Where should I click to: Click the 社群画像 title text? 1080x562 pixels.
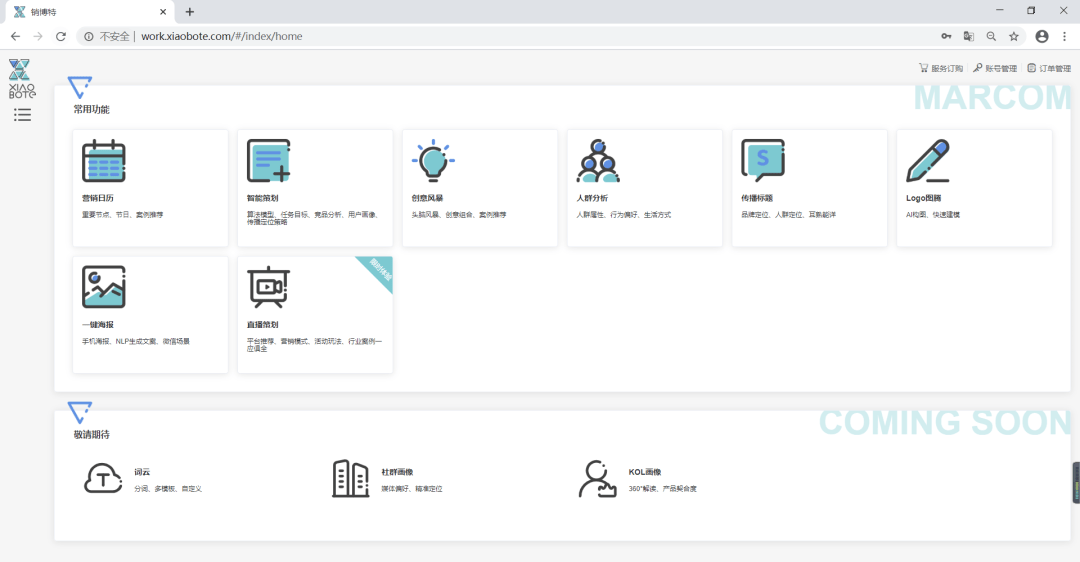[x=397, y=472]
